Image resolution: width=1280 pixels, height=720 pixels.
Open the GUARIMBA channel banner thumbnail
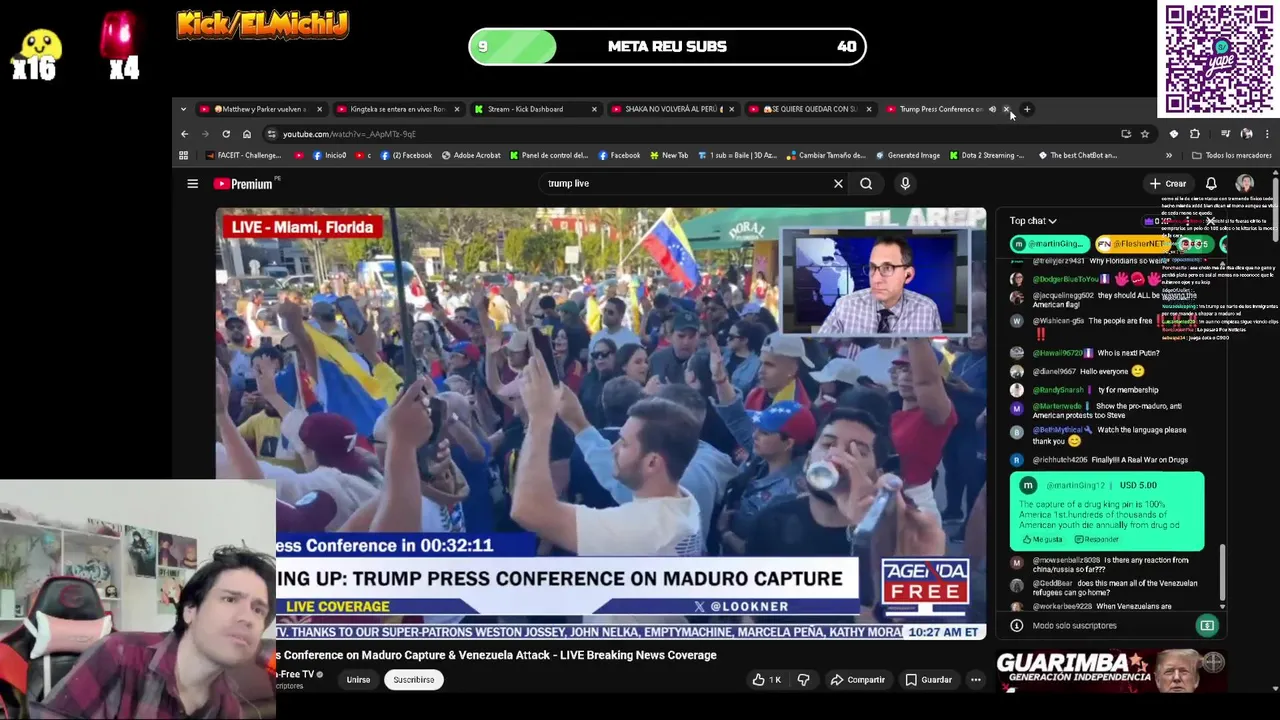point(1110,671)
